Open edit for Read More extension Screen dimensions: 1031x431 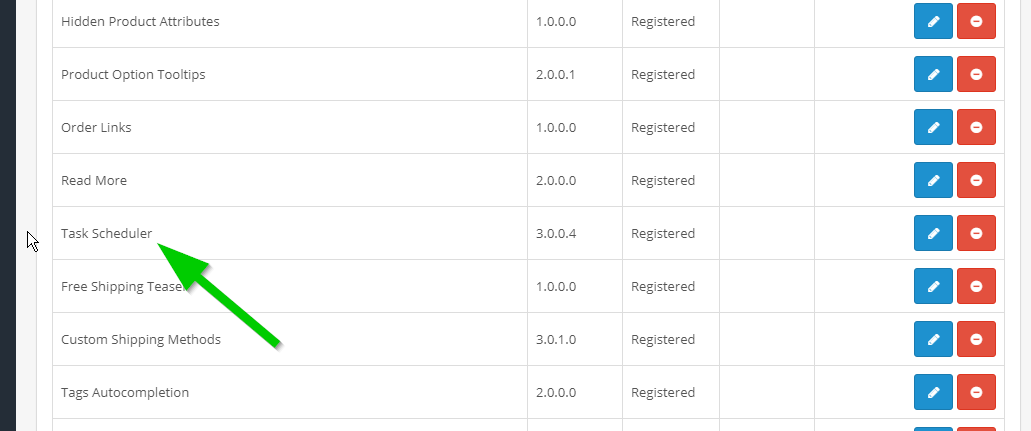[x=933, y=180]
